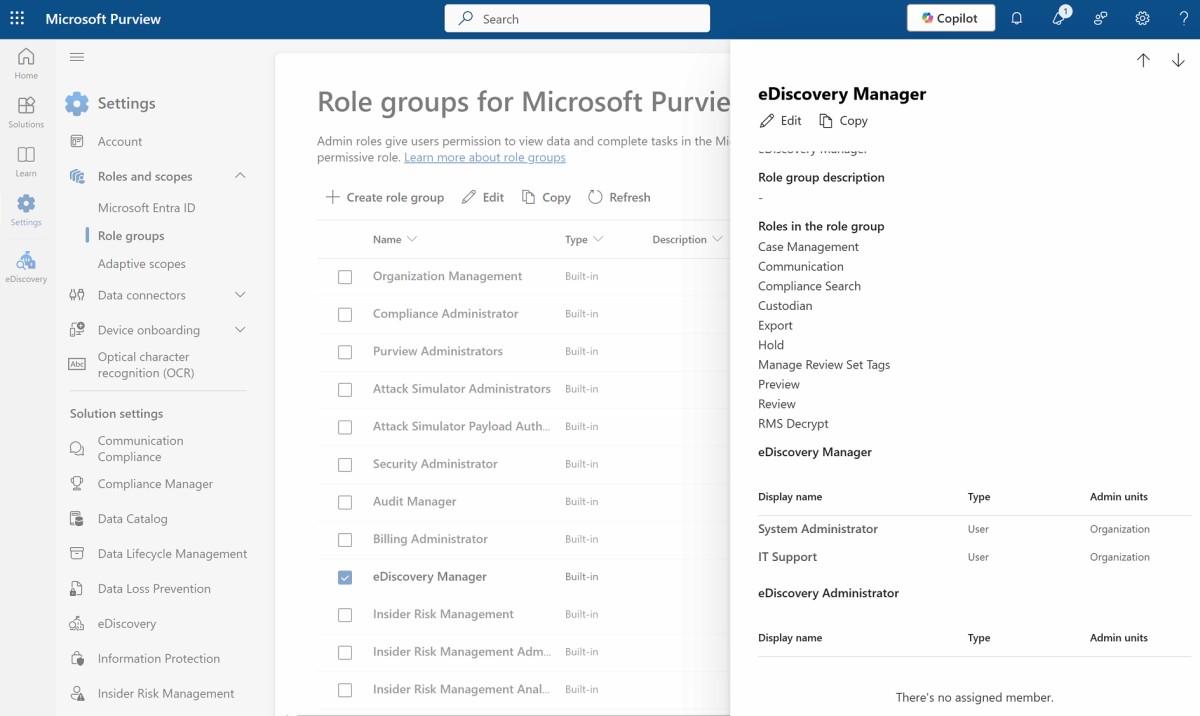Open the What's new bell with badge
The image size is (1200, 716).
point(1060,17)
